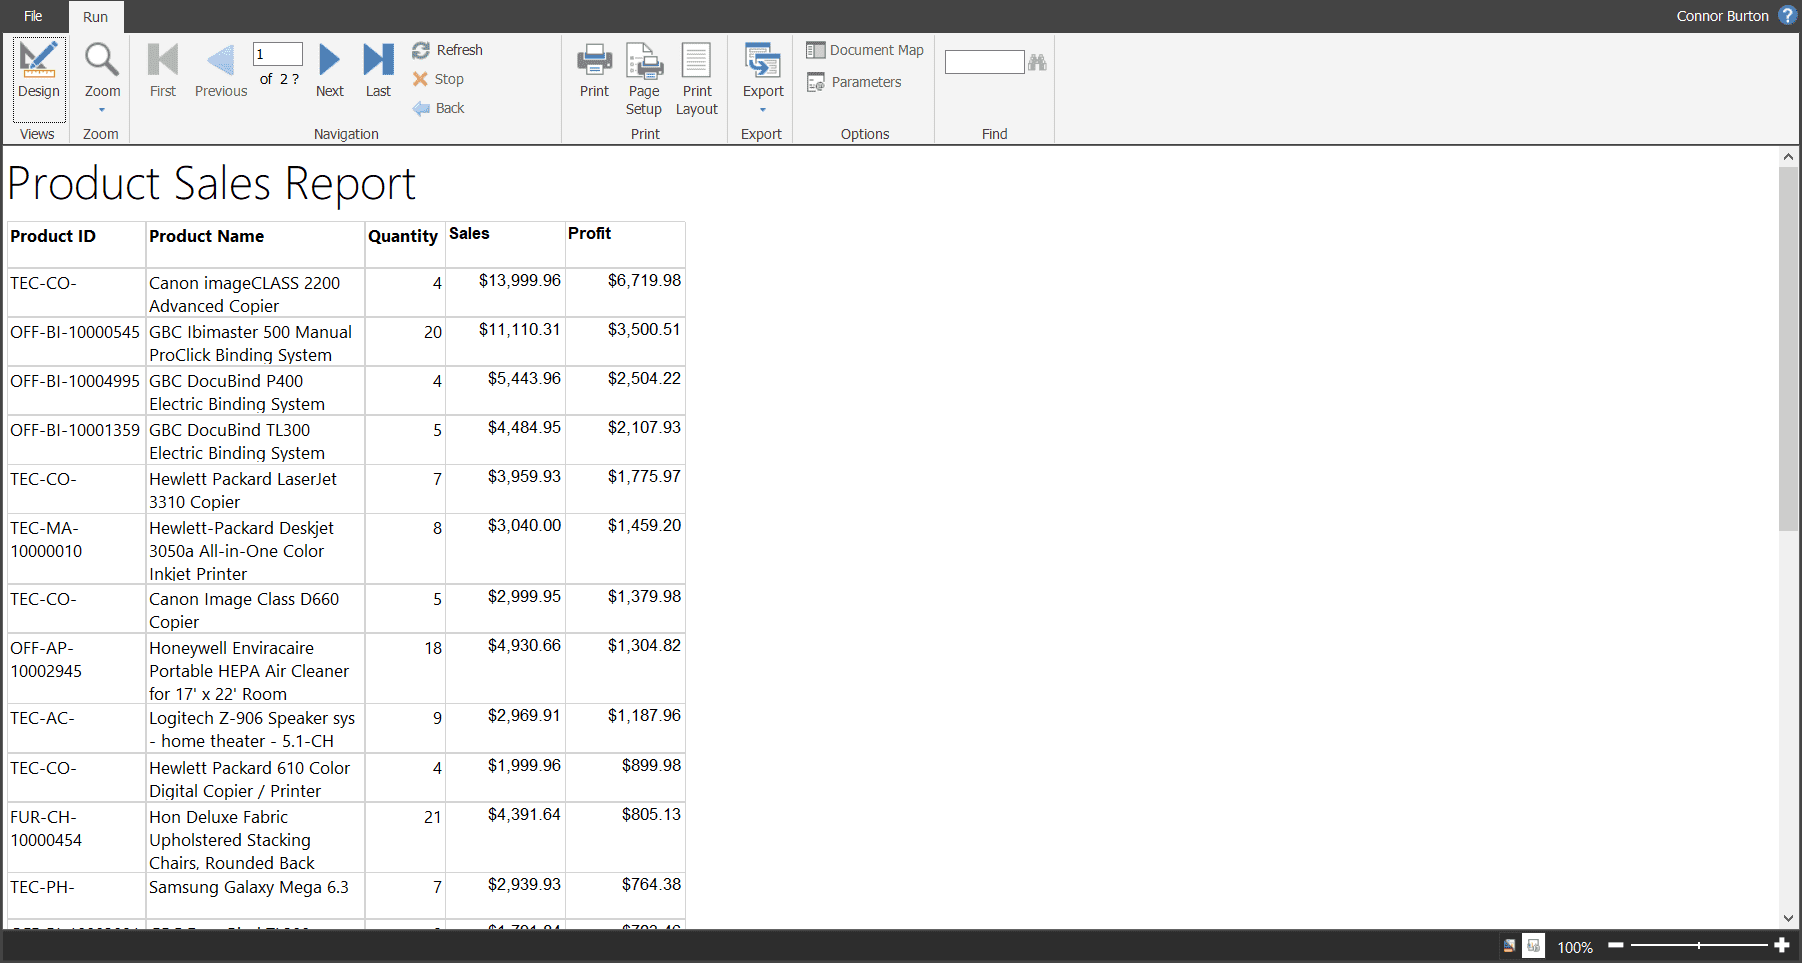Open the Parameters pane
This screenshot has height=963, width=1802.
click(854, 82)
